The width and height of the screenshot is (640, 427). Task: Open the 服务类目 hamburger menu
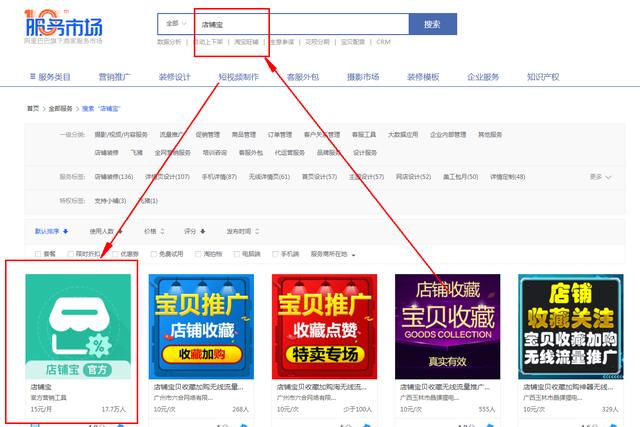[50, 77]
